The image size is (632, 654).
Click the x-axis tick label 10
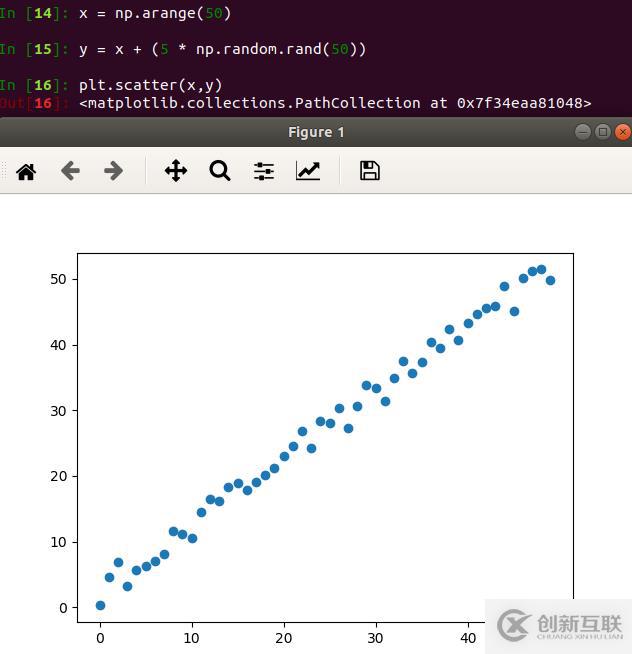pos(192,638)
